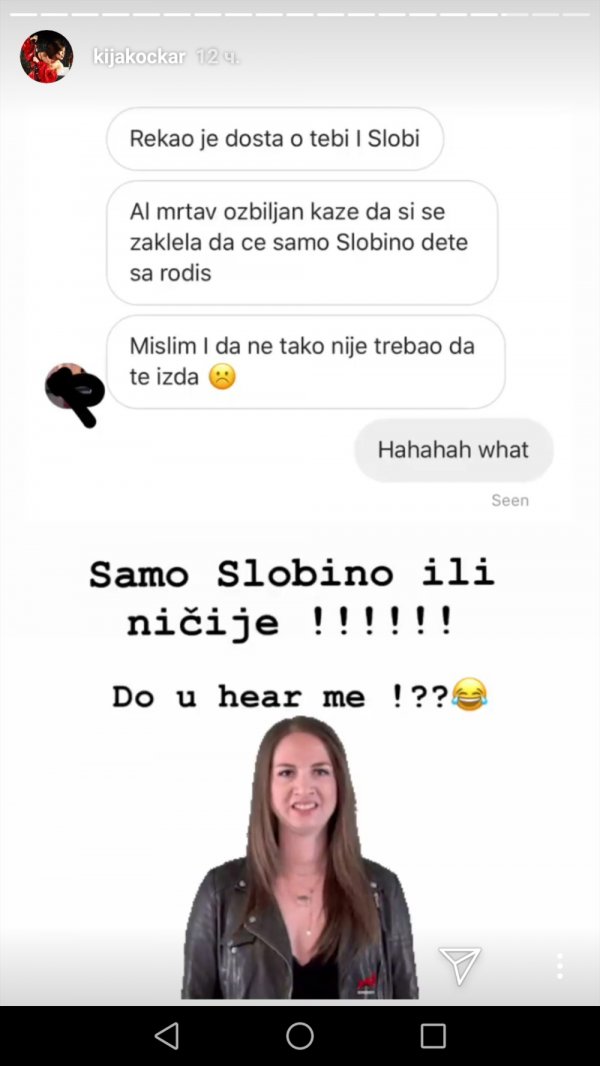Image resolution: width=600 pixels, height=1066 pixels.
Task: Tap the 'Hahahah what' reply bubble
Action: [453, 449]
